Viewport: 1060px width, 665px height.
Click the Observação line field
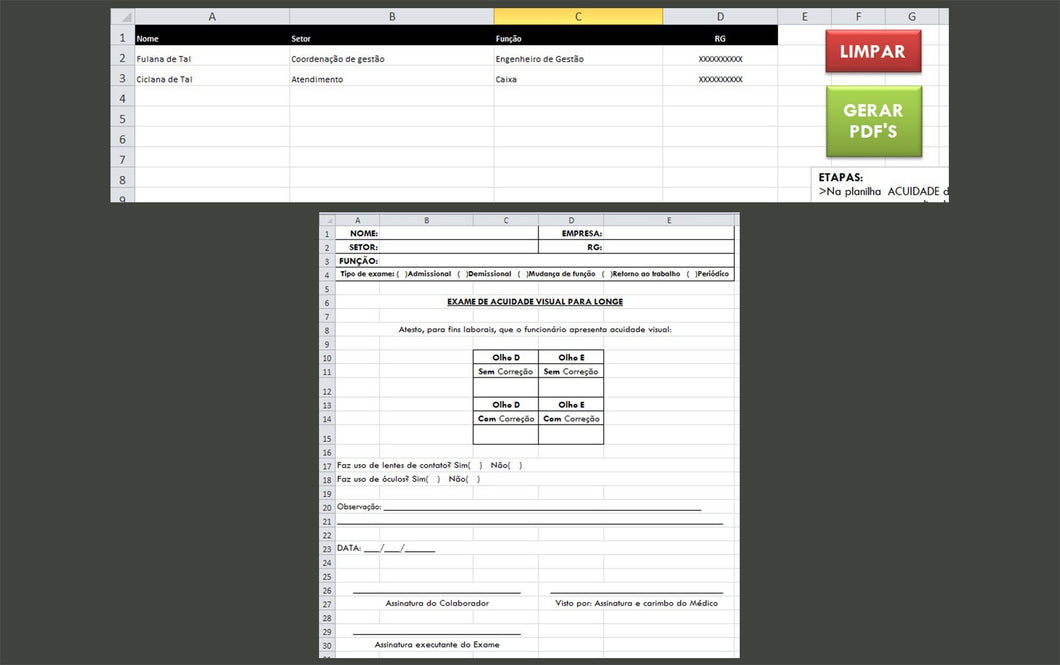tap(540, 507)
